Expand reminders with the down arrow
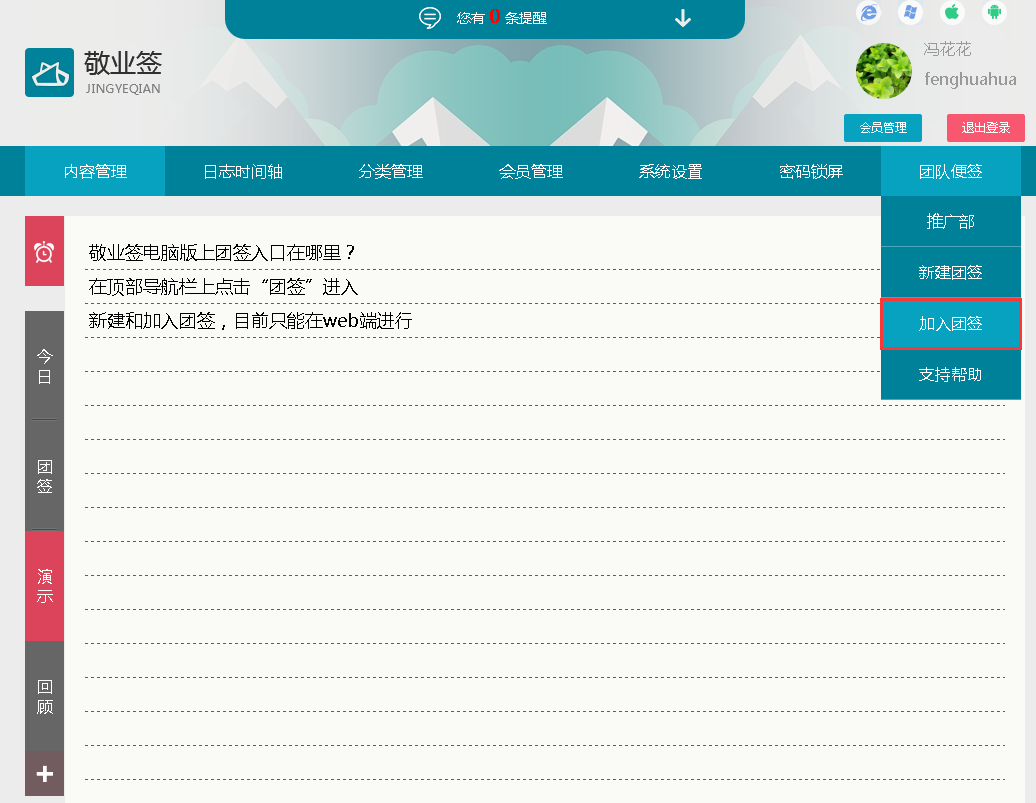This screenshot has width=1036, height=803. (x=683, y=19)
